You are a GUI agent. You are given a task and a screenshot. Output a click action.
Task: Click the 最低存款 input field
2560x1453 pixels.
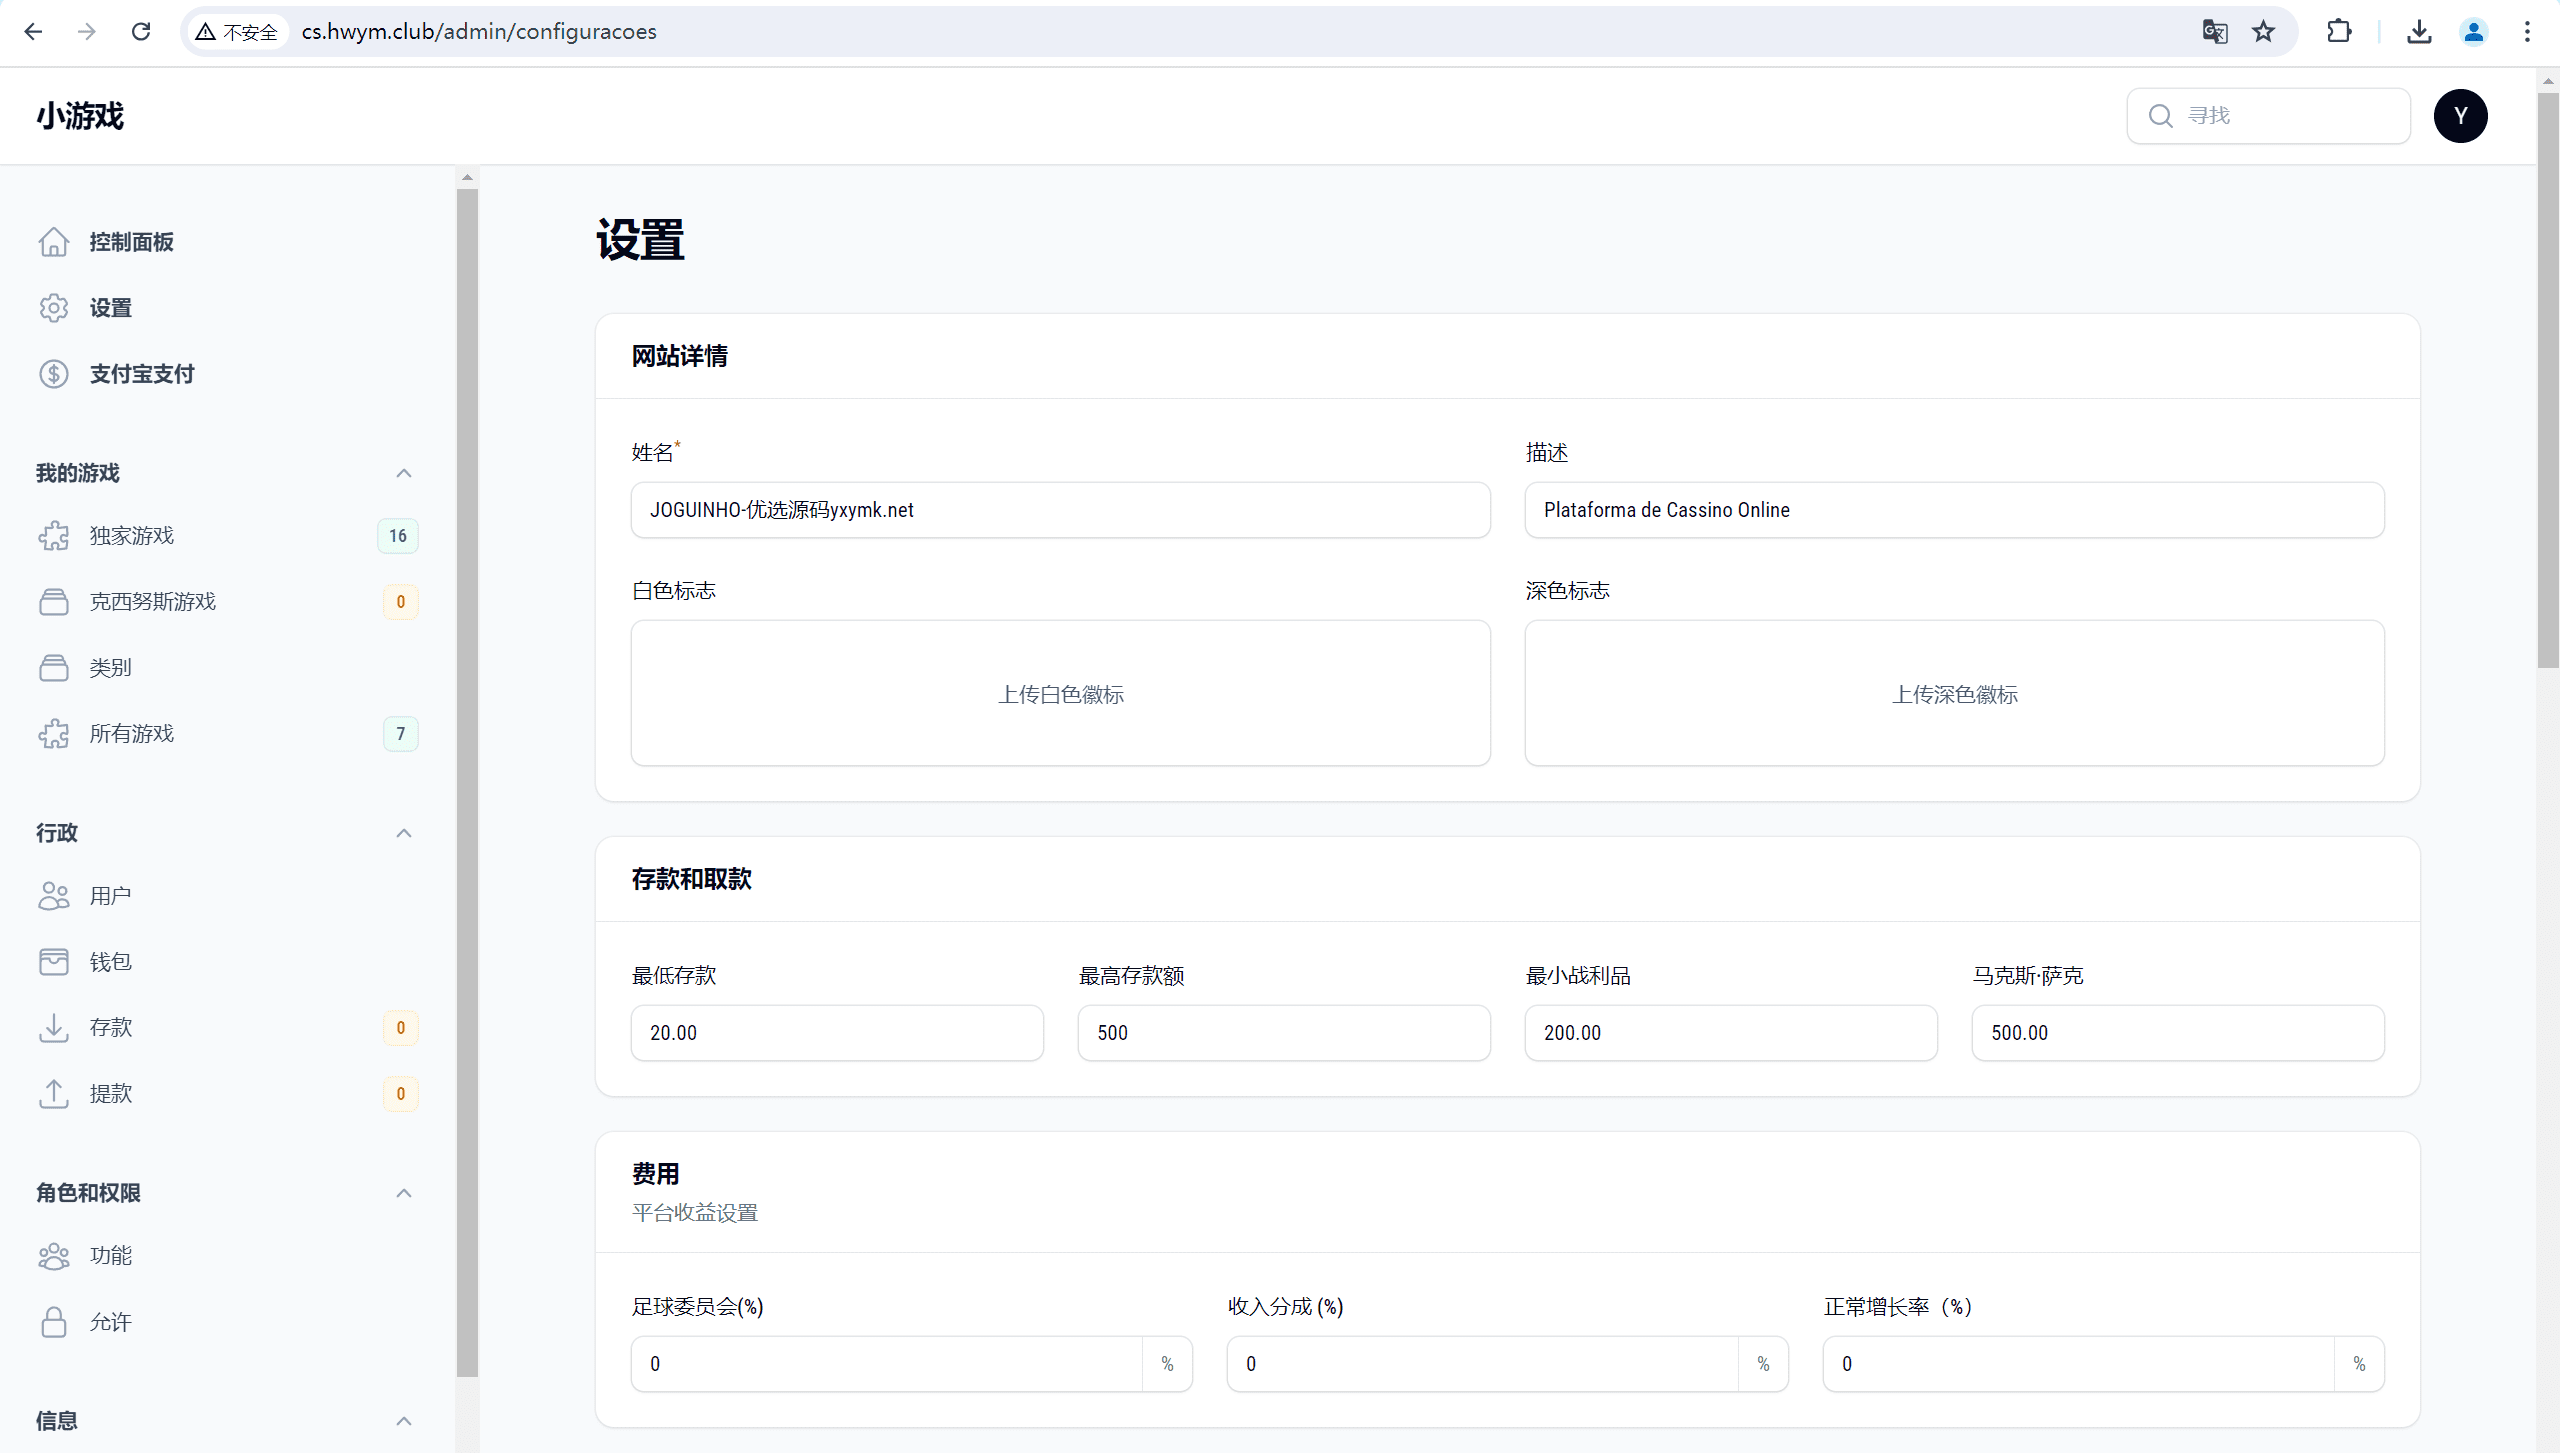(837, 1033)
